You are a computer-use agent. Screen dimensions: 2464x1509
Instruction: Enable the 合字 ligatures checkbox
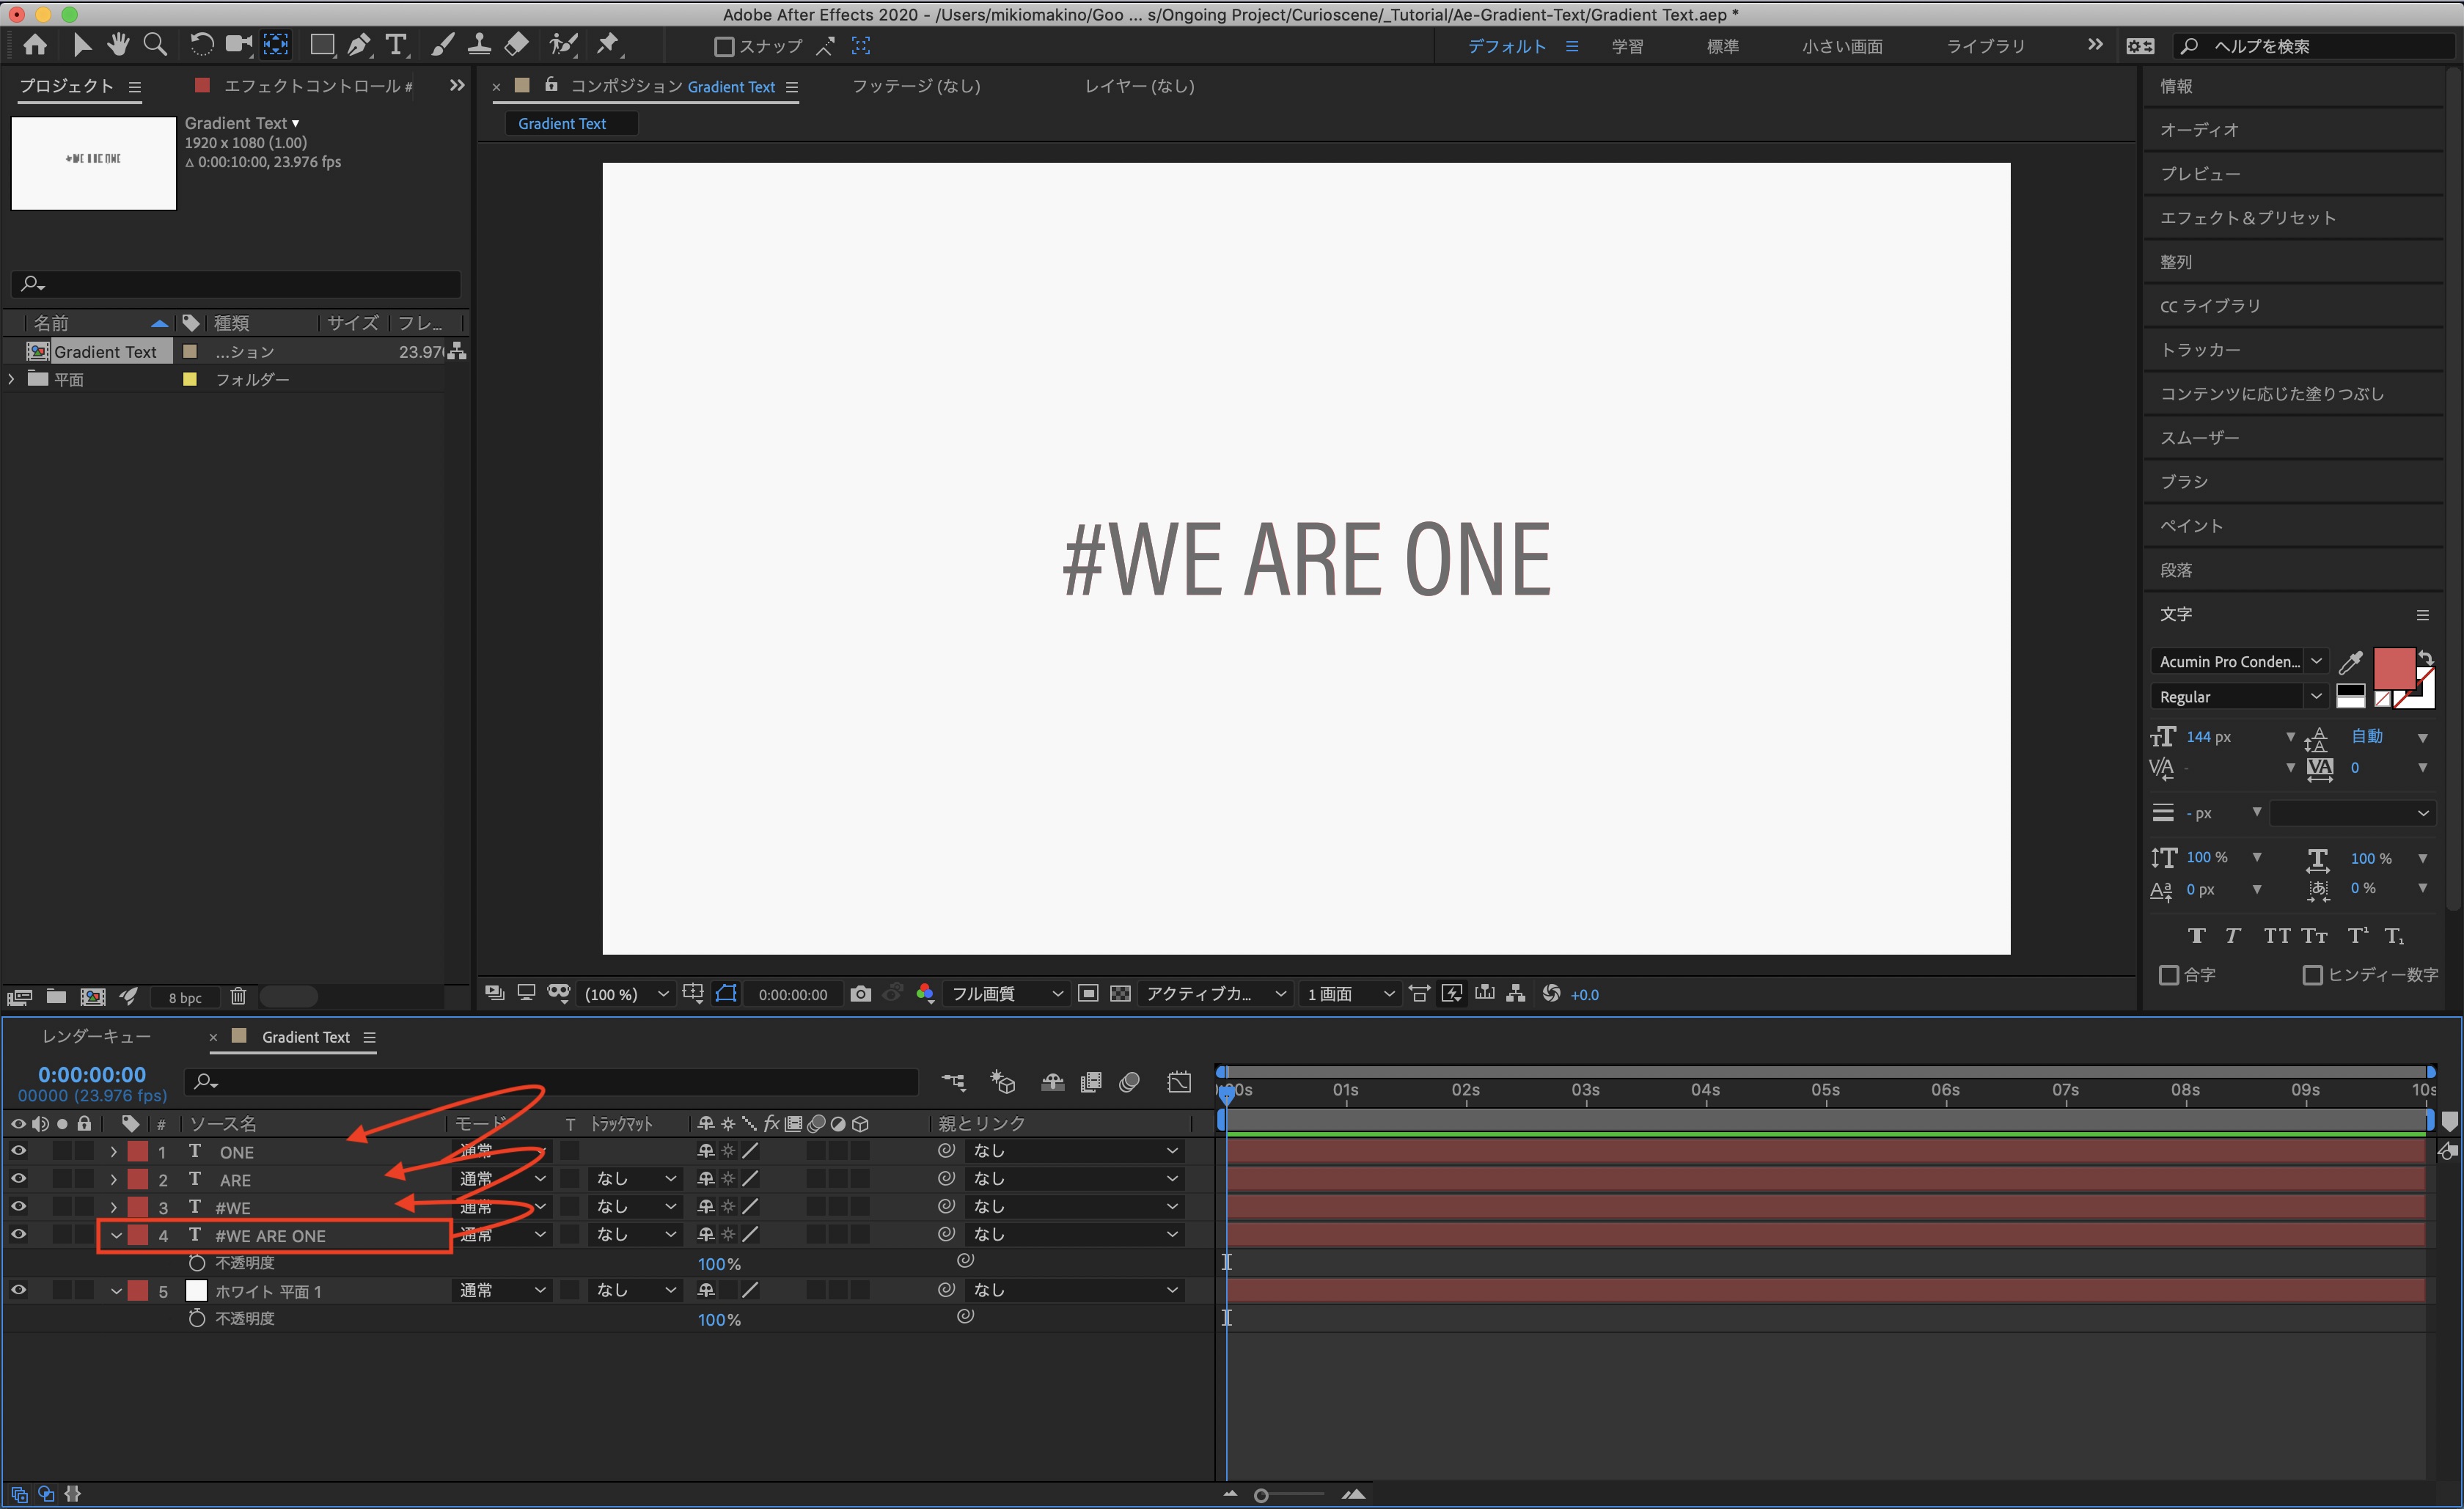point(2168,974)
